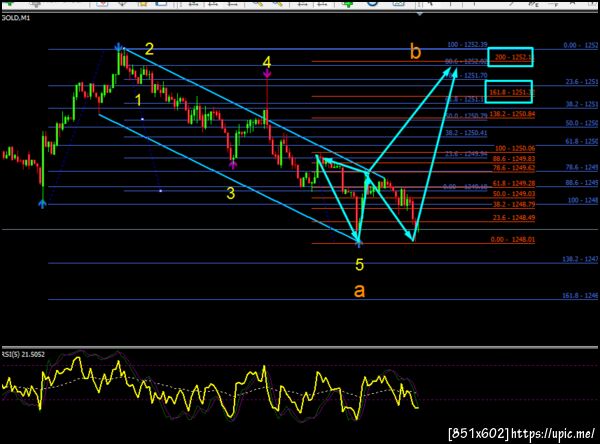600x444 pixels.
Task: Select the blue fib label "38.2 - 1250.41"
Action: 466,133
